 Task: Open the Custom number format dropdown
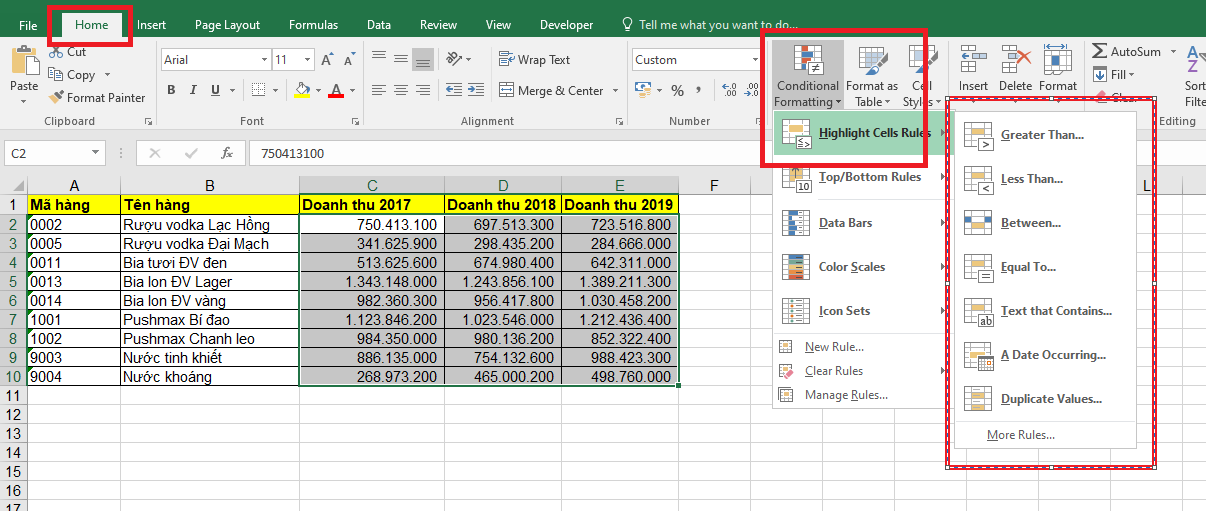755,60
